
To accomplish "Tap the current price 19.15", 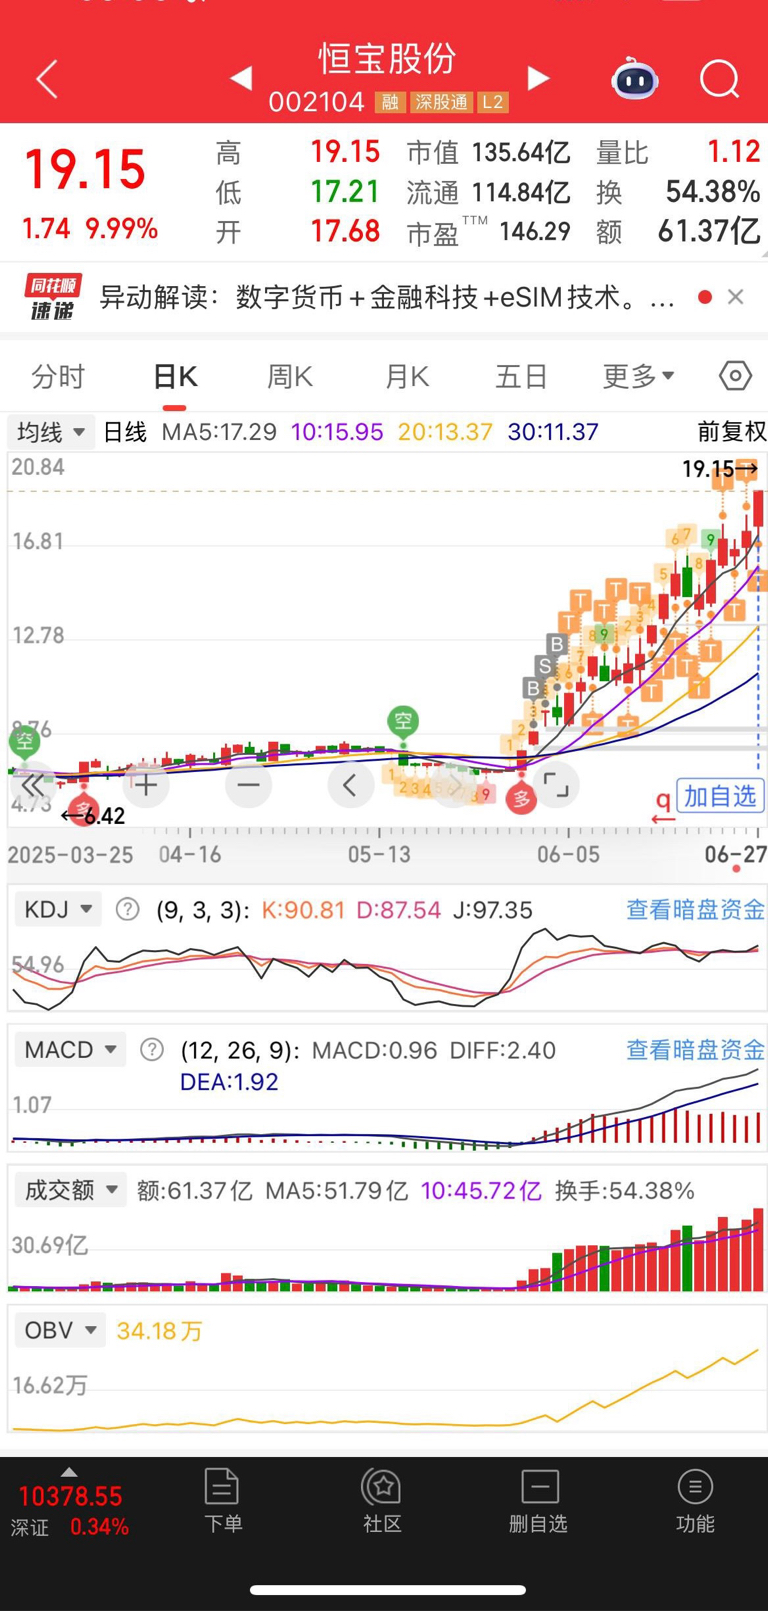I will click(x=85, y=169).
